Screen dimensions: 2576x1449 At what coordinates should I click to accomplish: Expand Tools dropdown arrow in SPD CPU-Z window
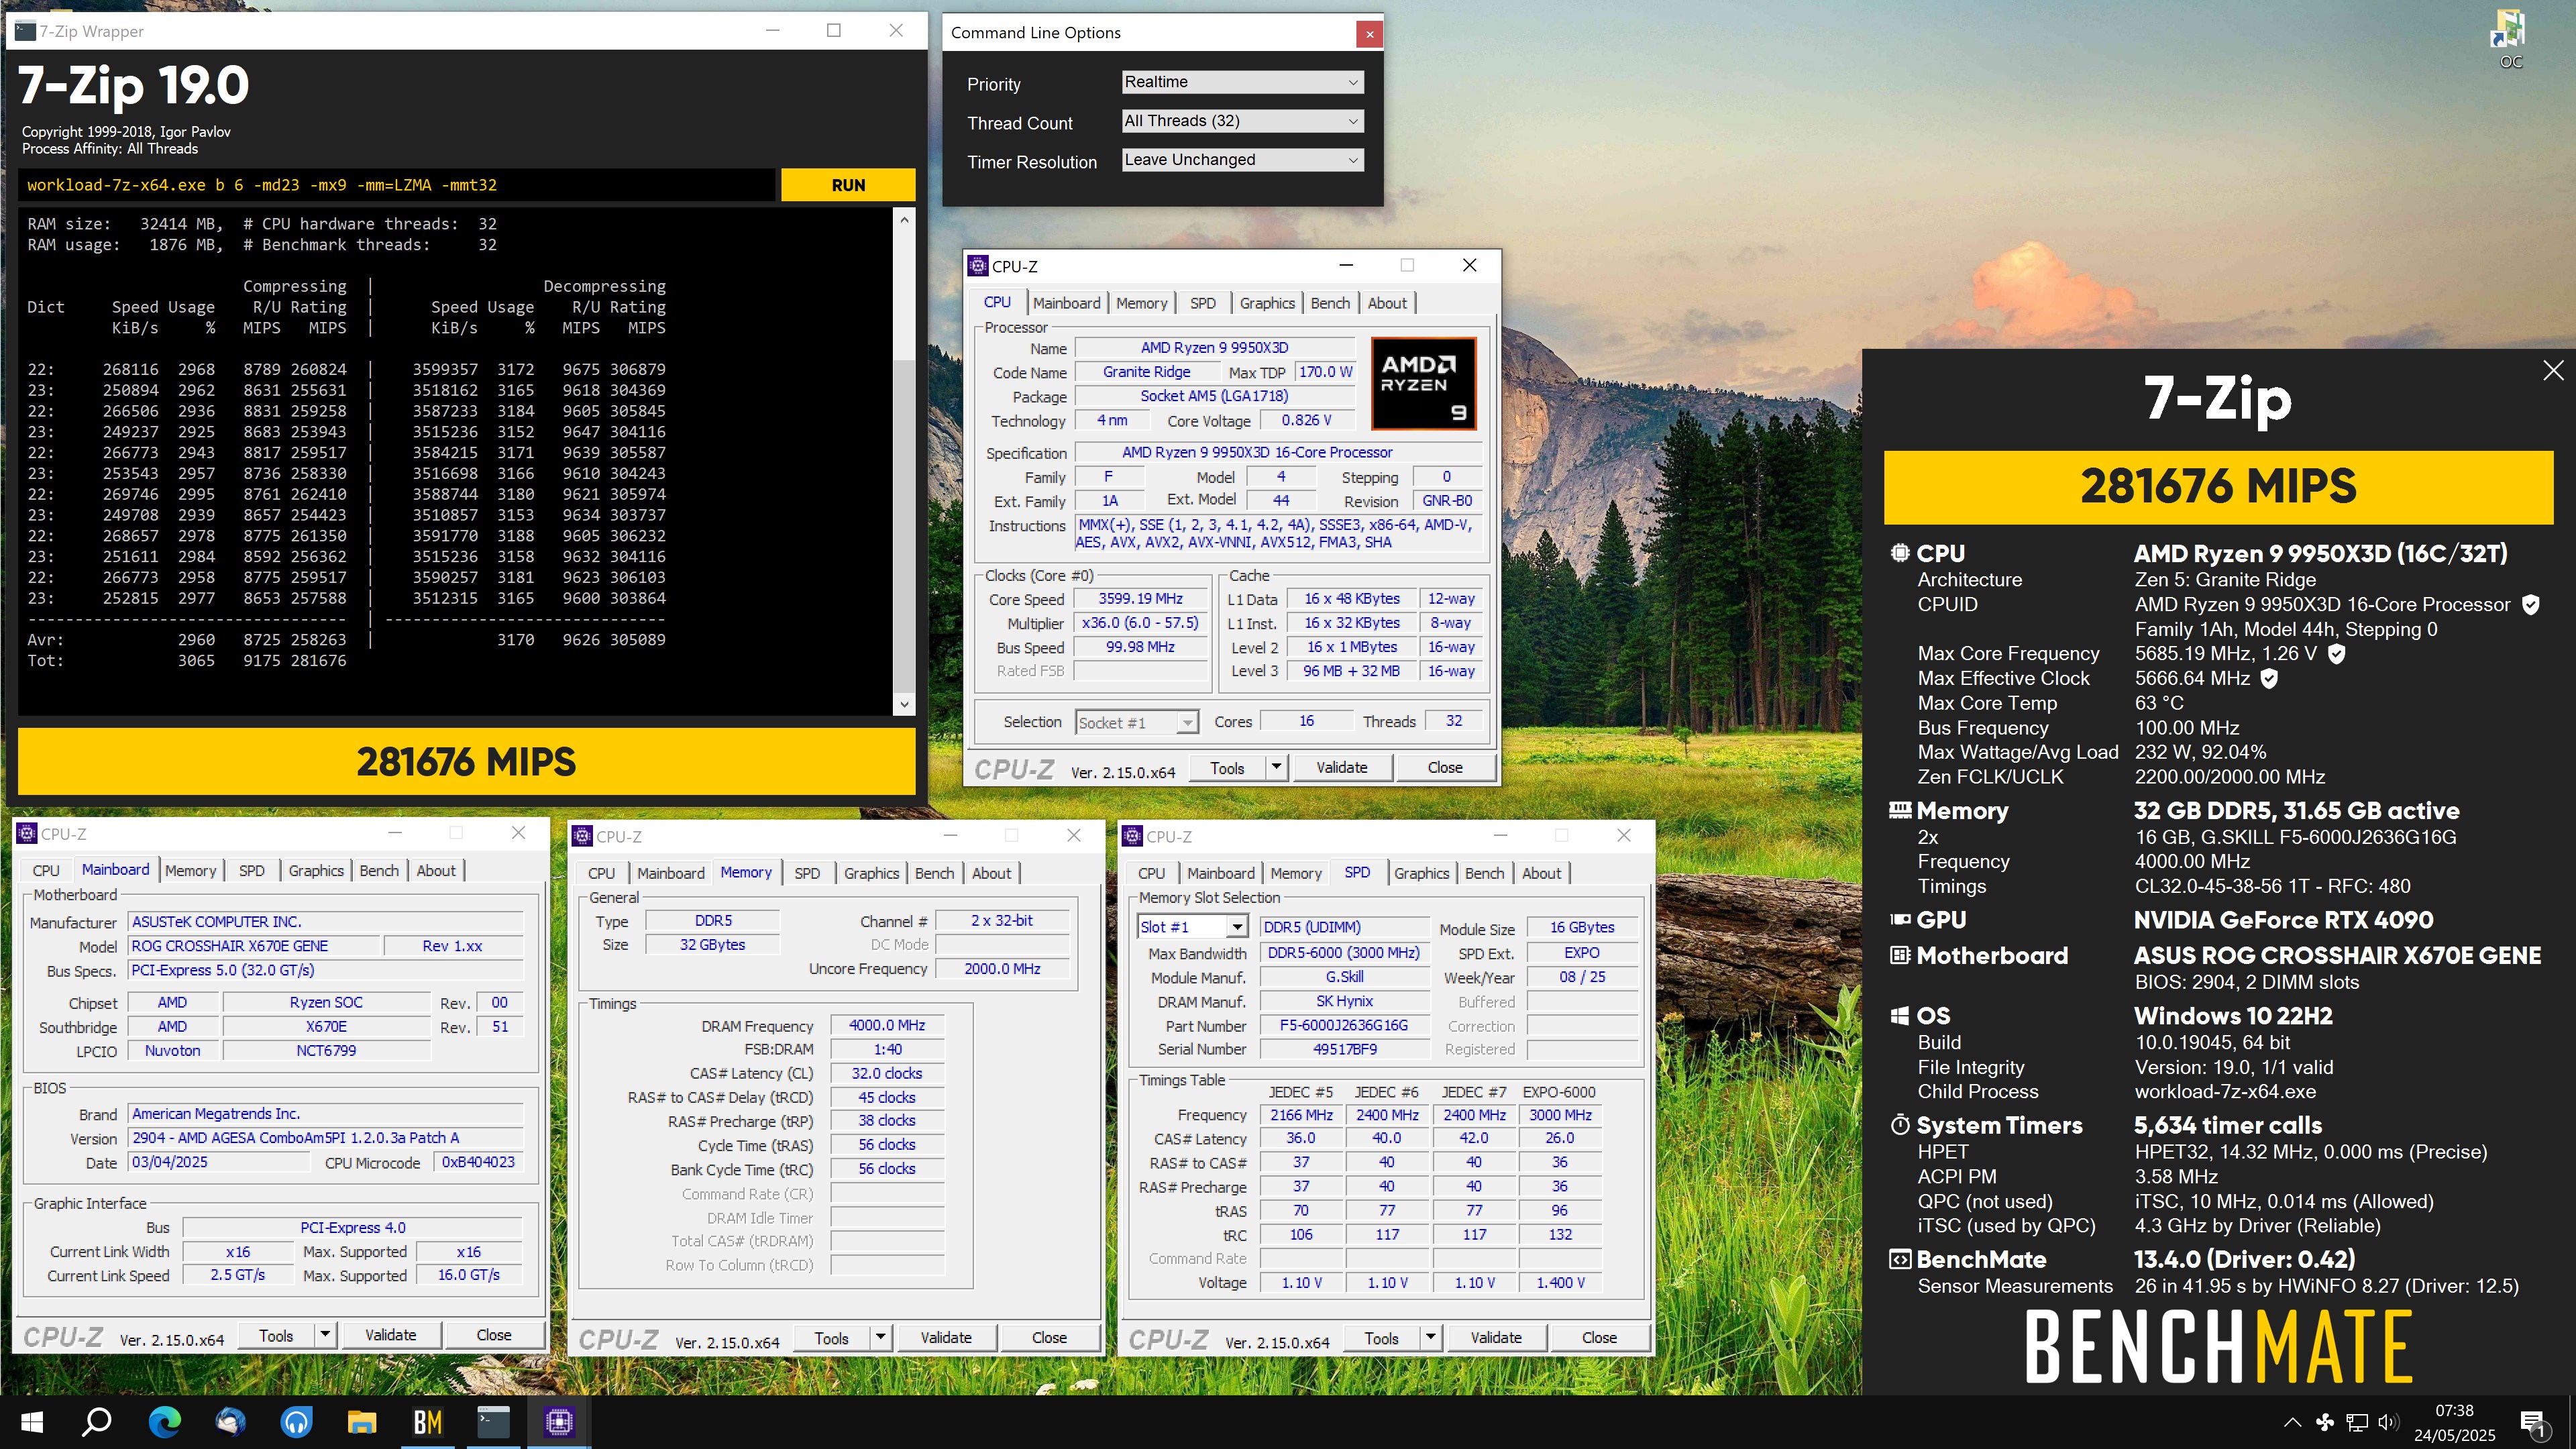click(x=1430, y=1338)
